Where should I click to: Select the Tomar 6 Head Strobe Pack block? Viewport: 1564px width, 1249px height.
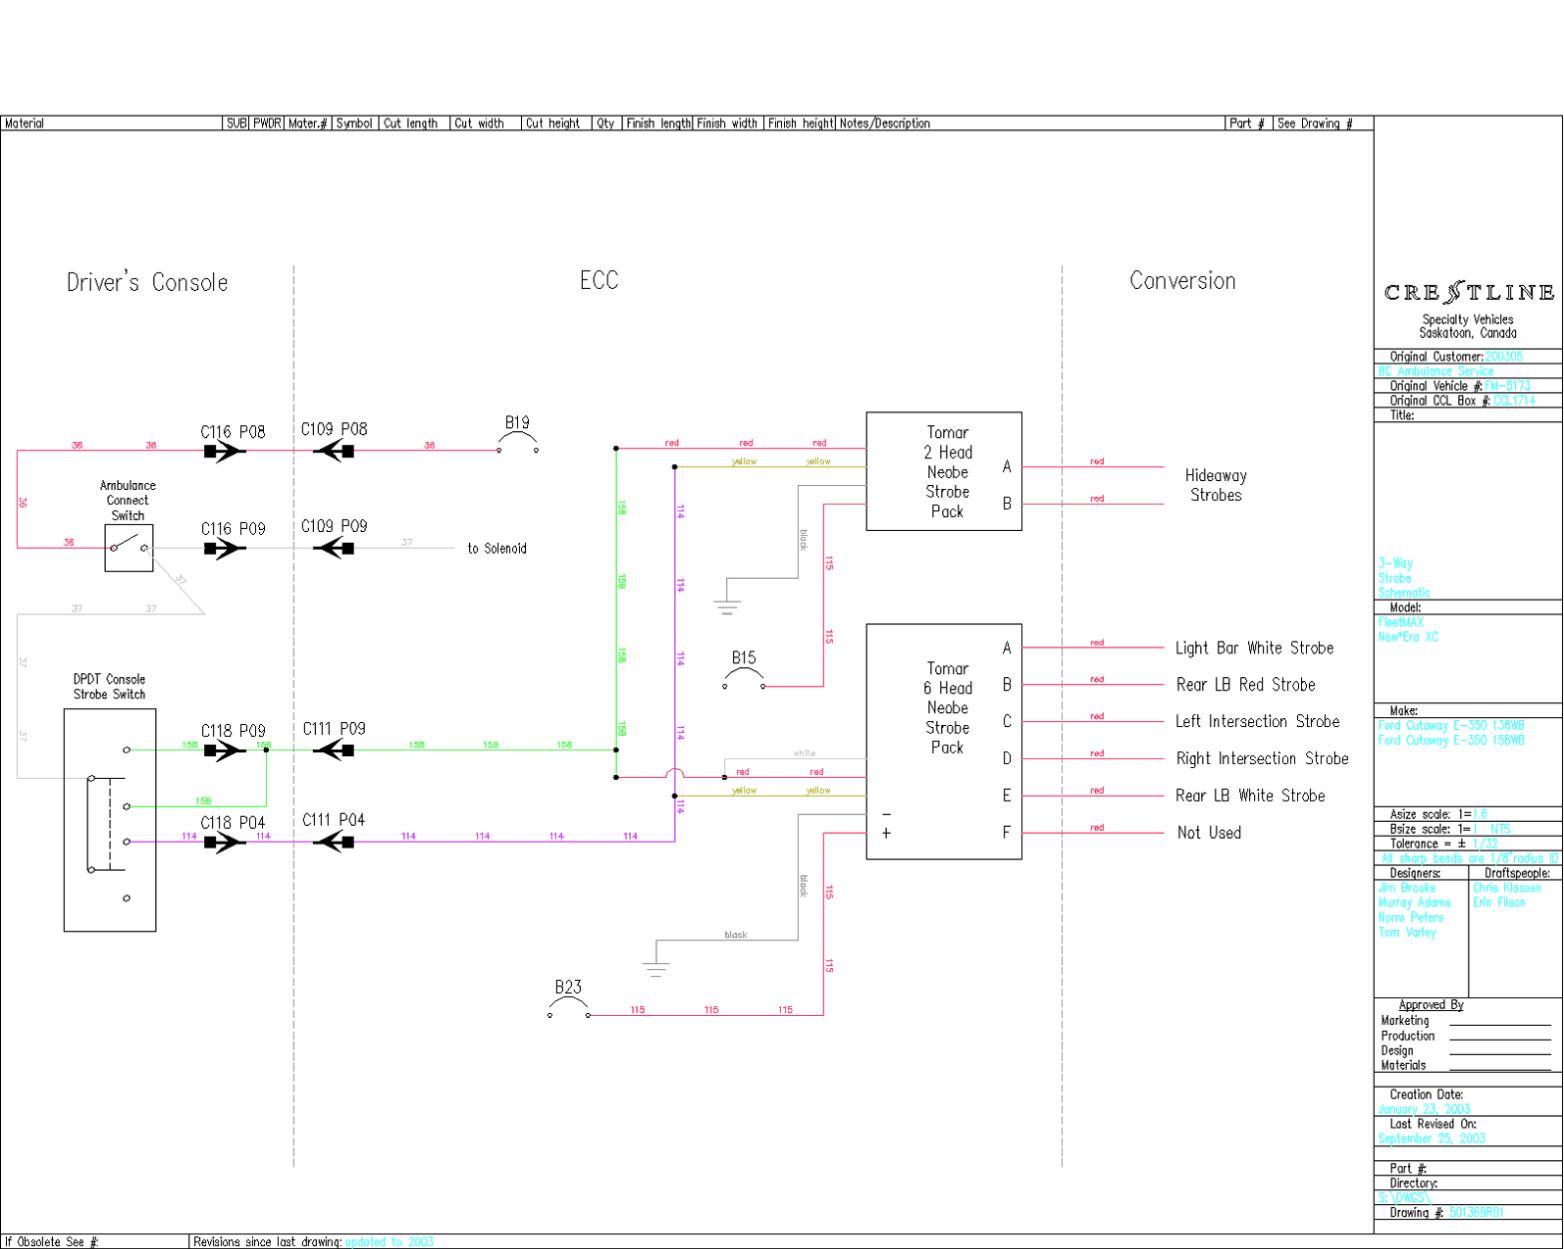click(943, 741)
